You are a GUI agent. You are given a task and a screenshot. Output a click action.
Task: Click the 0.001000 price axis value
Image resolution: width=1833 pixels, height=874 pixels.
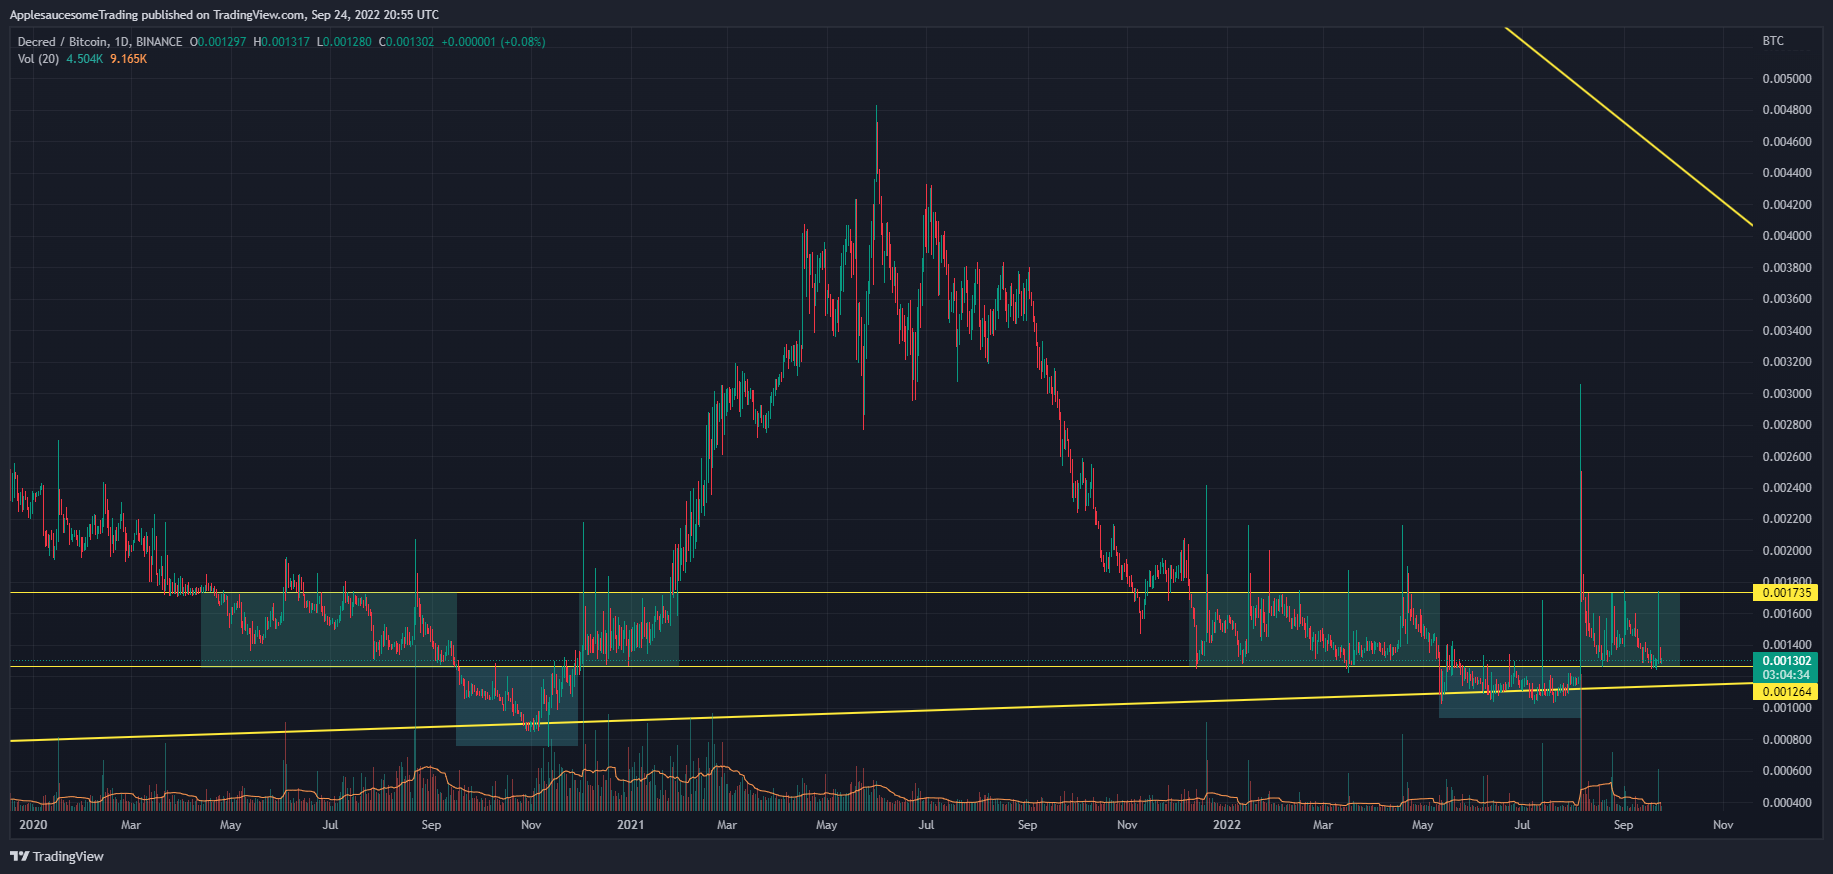pyautogui.click(x=1786, y=708)
